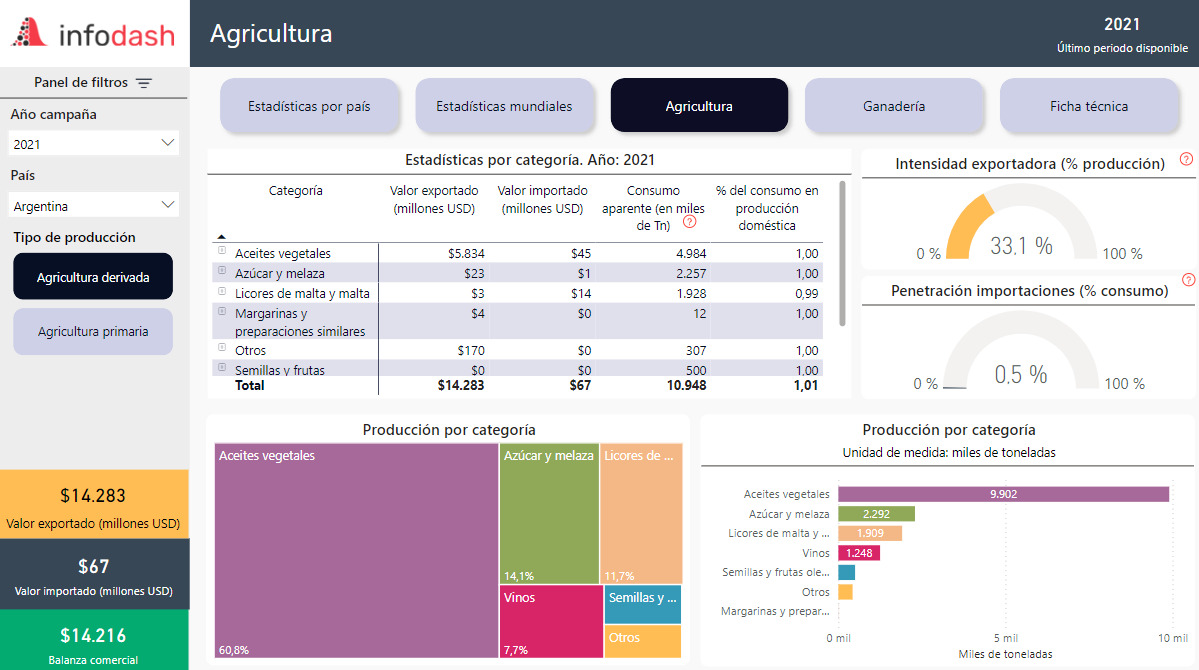Select the Agricultura tab
The image size is (1199, 670).
click(x=699, y=106)
